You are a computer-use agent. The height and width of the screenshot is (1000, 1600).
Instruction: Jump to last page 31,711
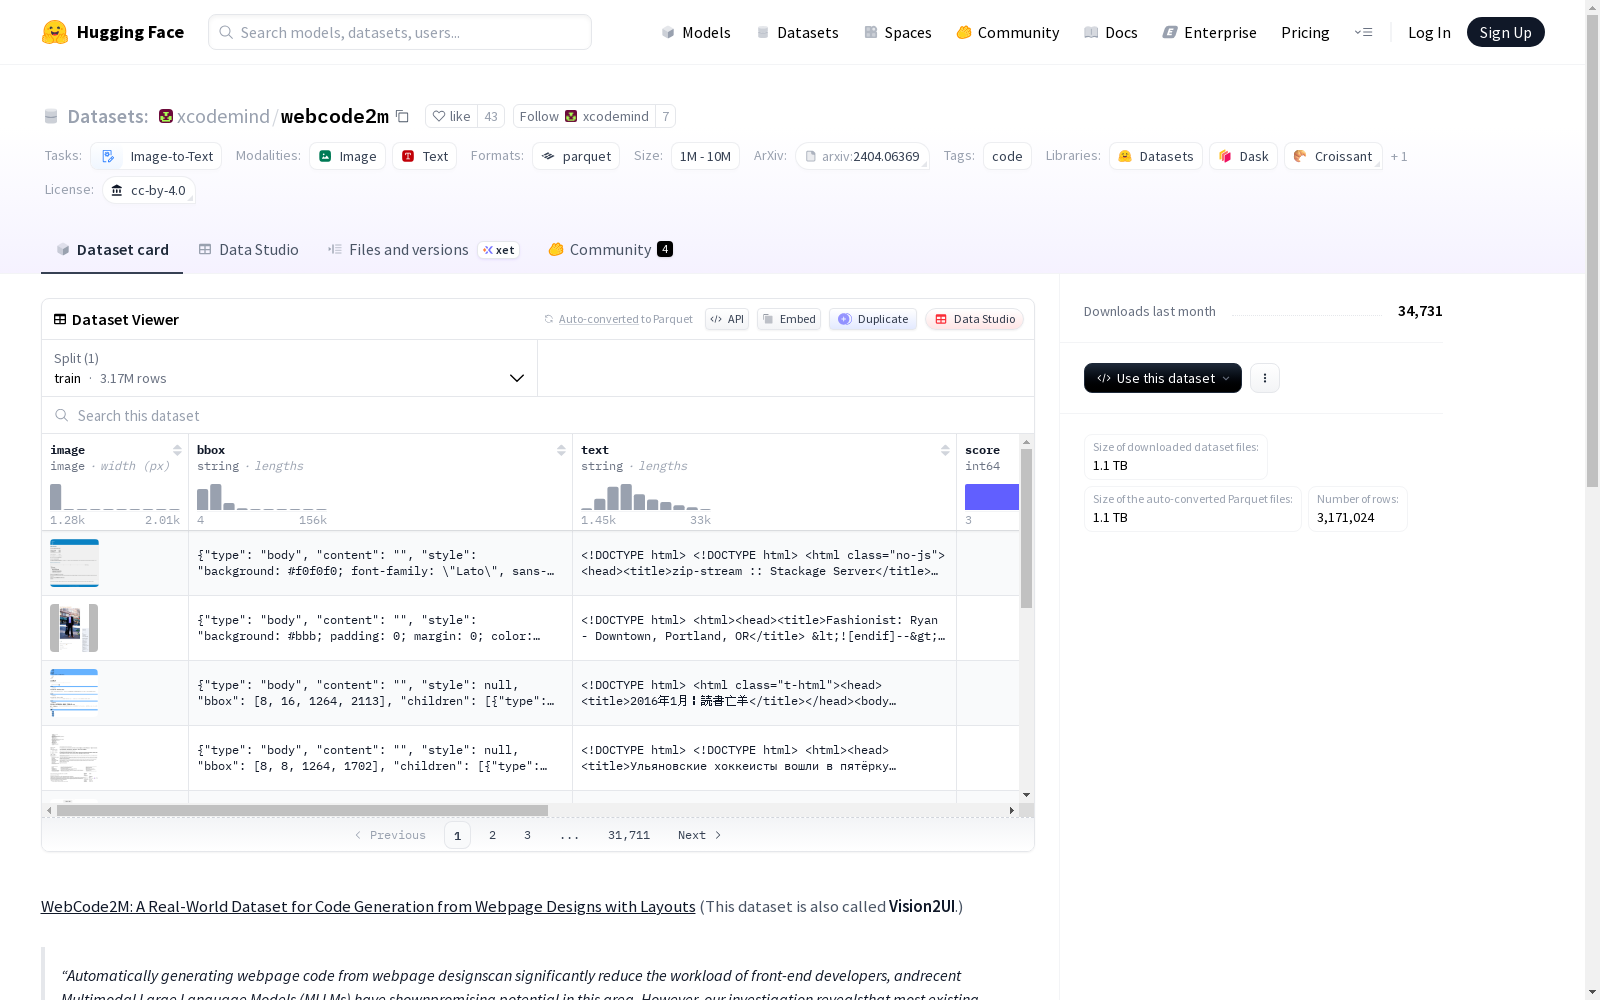(629, 835)
